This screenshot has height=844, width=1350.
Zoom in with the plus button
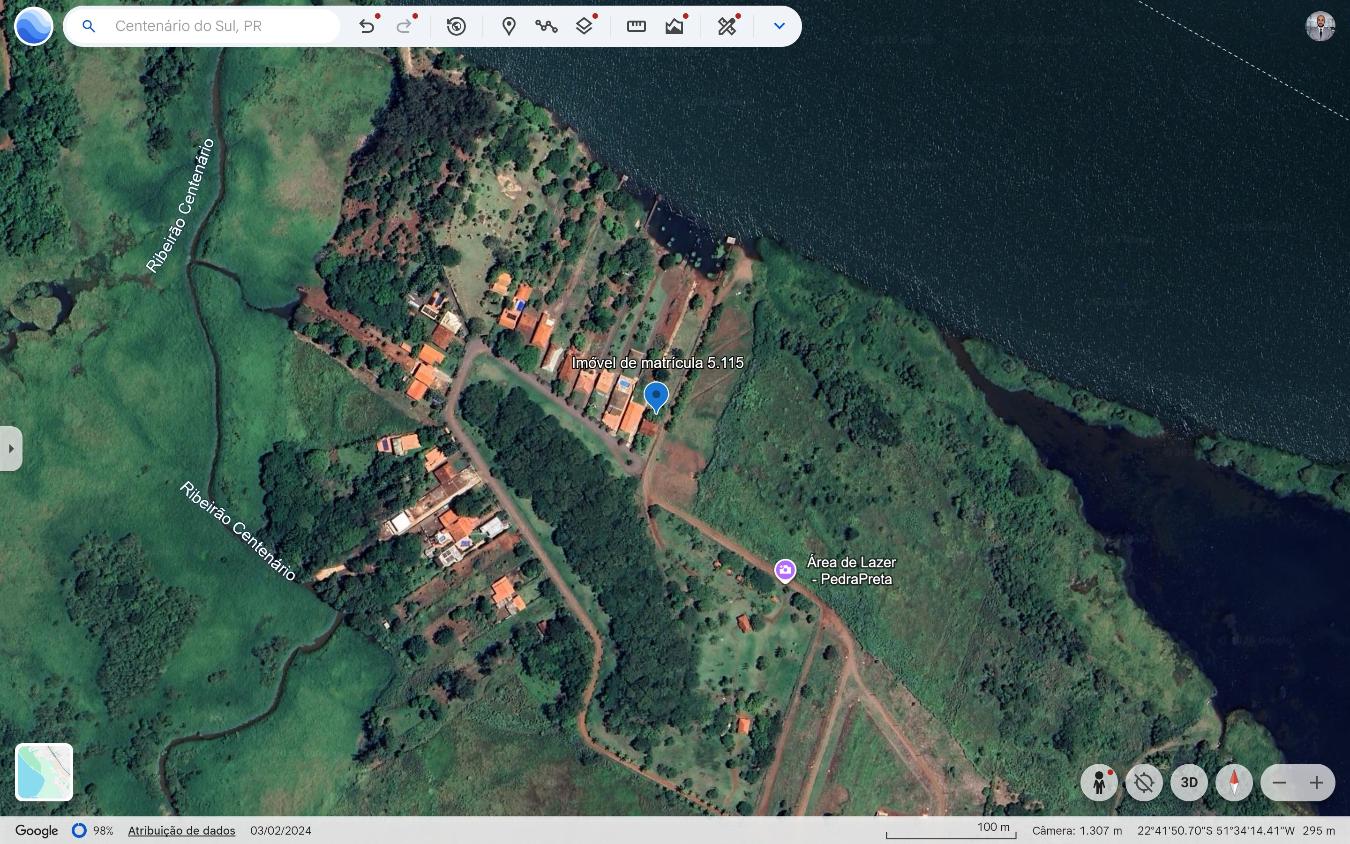tap(1316, 782)
